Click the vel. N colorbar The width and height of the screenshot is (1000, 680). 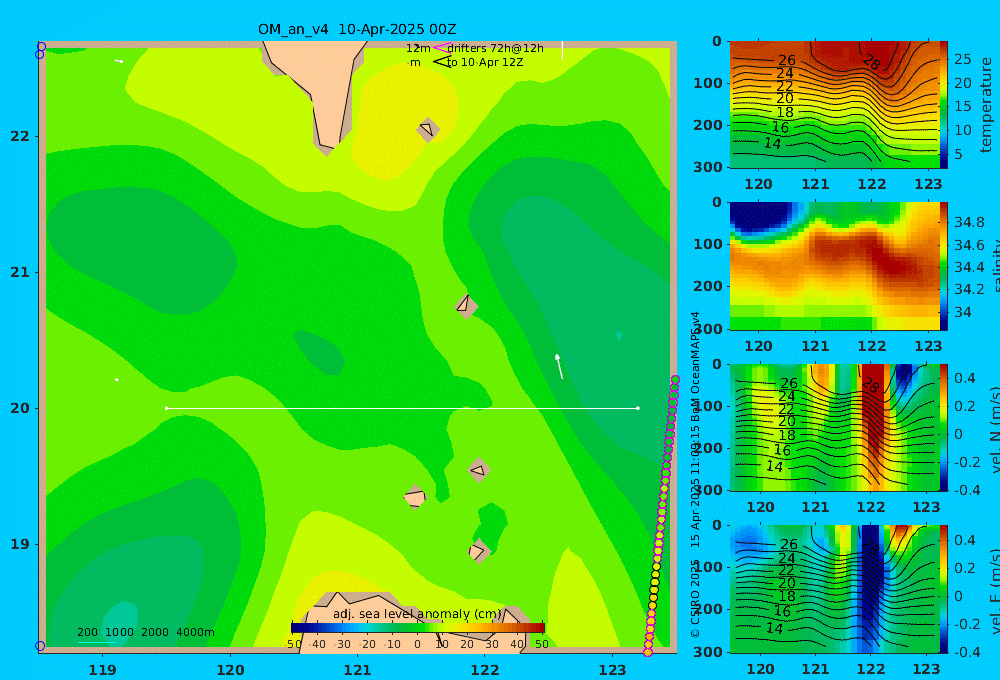click(x=943, y=427)
